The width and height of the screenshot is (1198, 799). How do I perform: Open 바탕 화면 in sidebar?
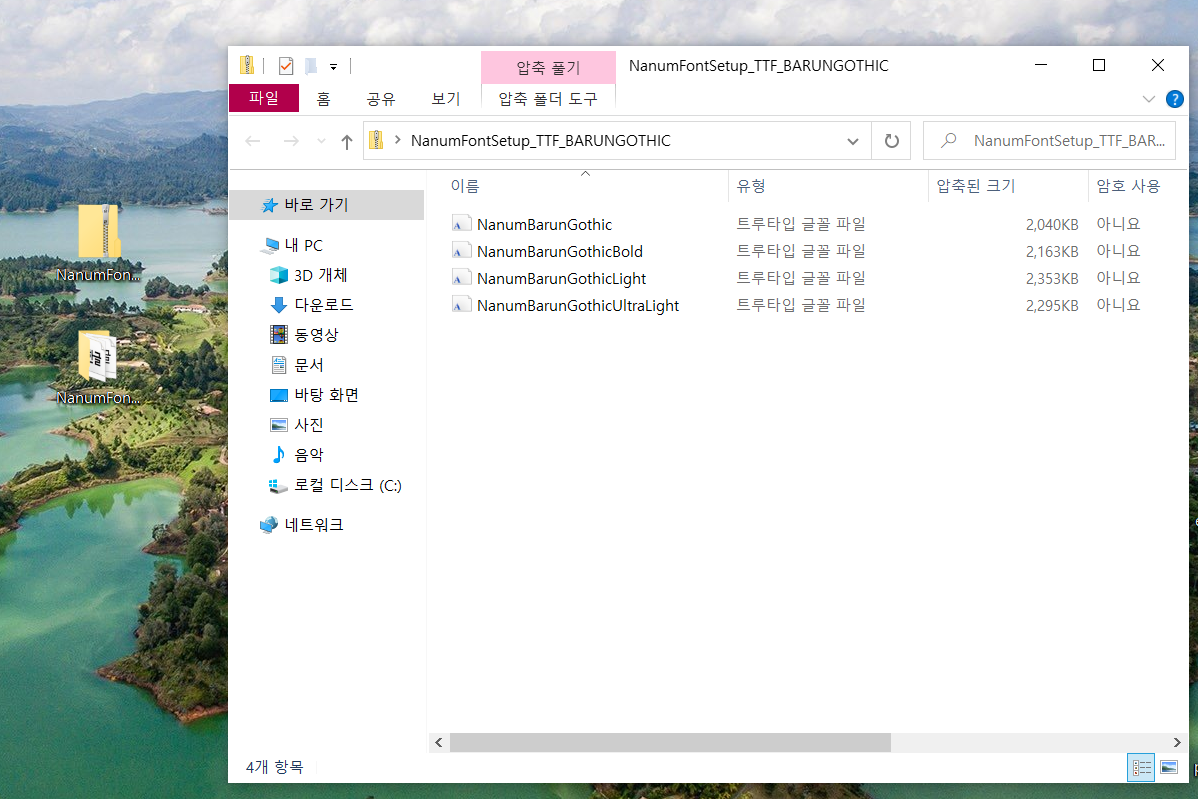tap(326, 395)
